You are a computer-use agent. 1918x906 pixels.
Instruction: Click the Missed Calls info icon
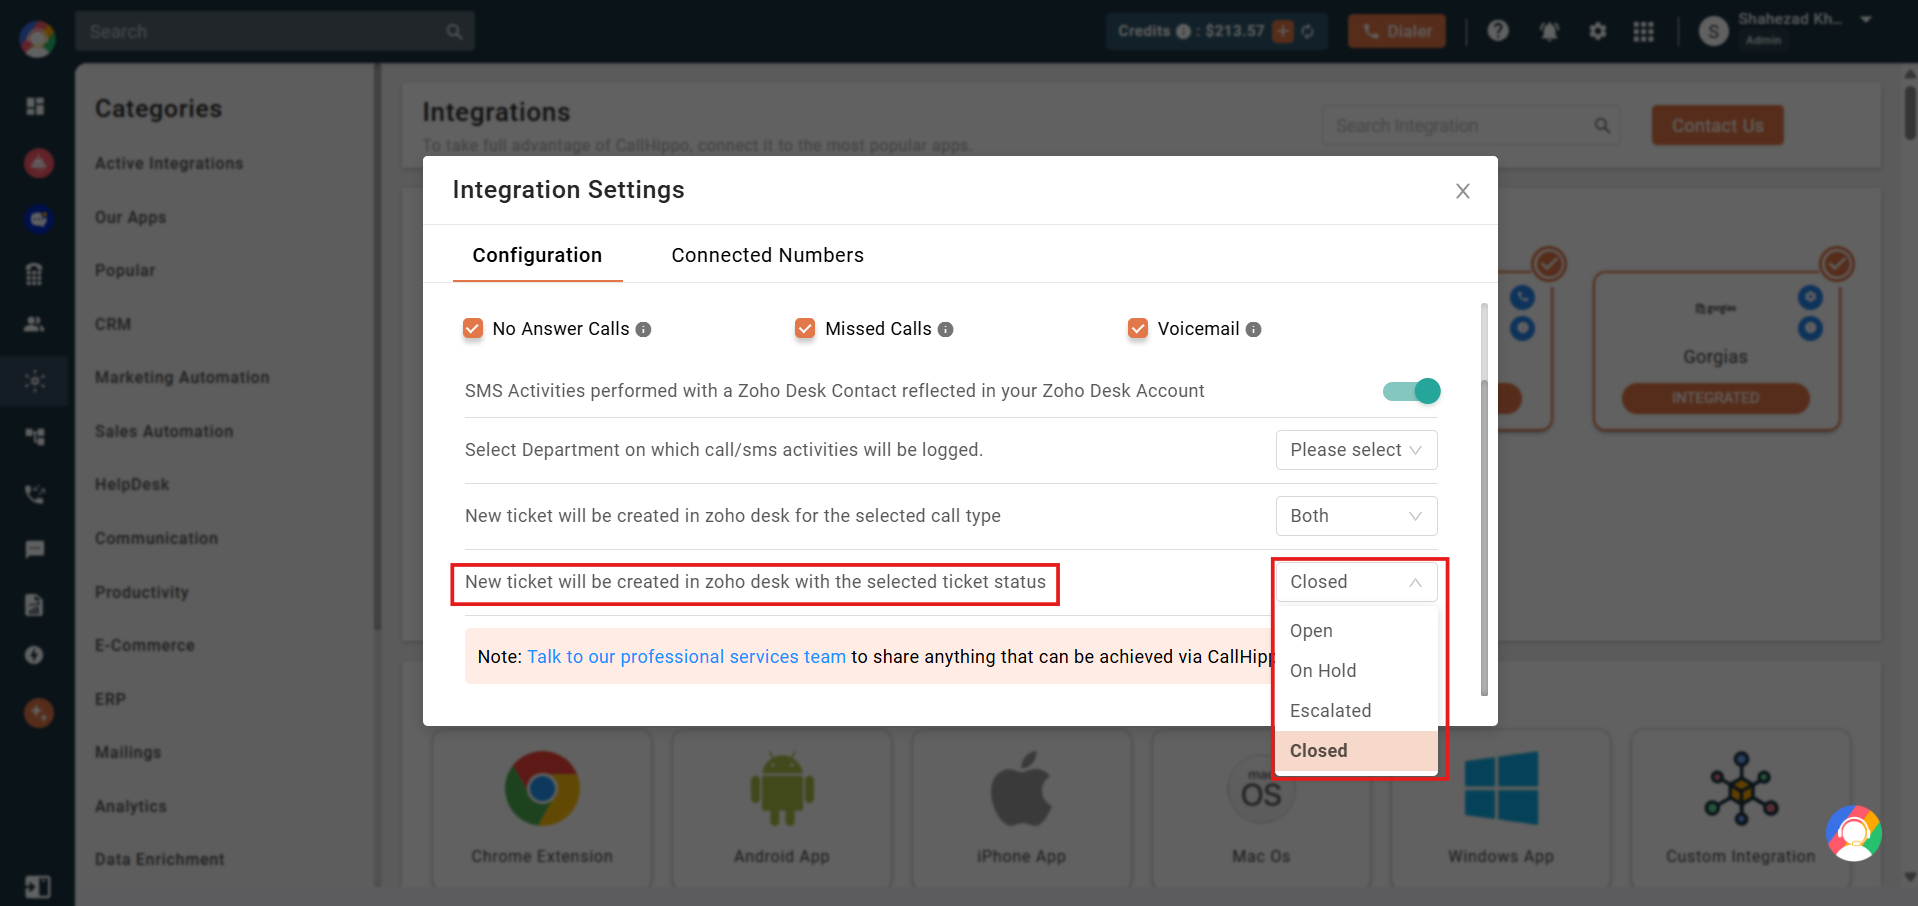click(x=946, y=329)
